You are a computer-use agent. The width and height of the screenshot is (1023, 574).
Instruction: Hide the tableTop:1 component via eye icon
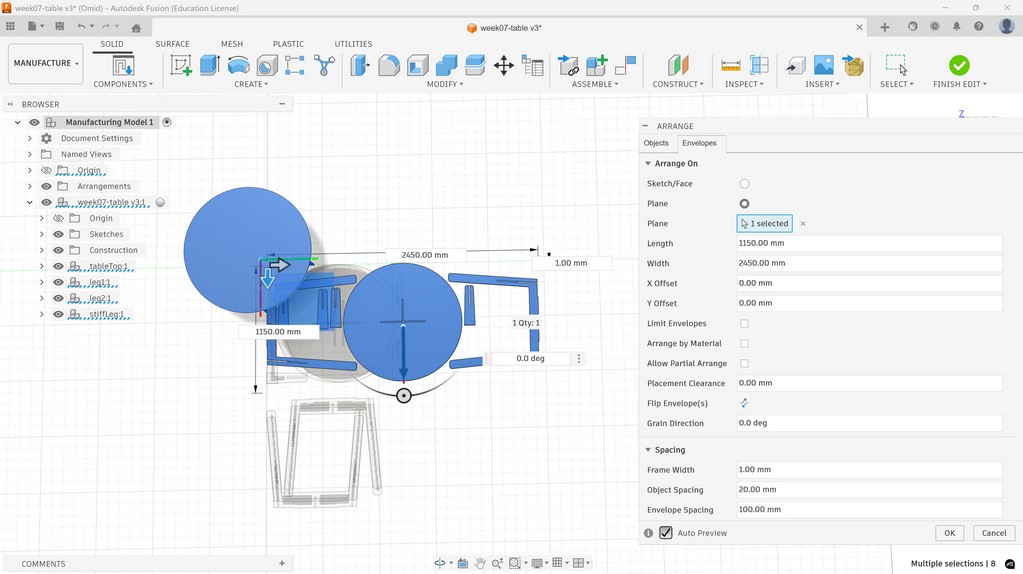pos(58,267)
